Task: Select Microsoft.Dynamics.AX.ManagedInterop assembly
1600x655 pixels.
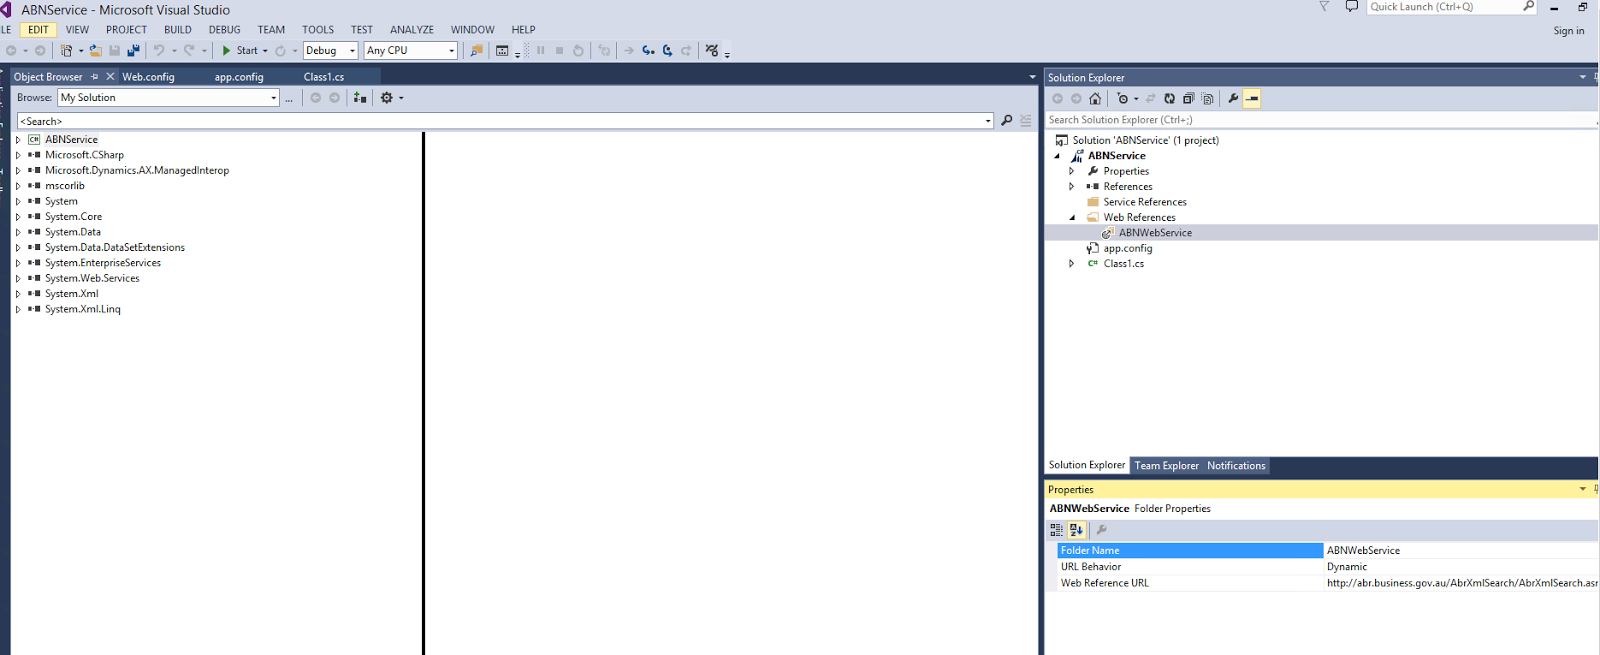Action: pyautogui.click(x=137, y=171)
